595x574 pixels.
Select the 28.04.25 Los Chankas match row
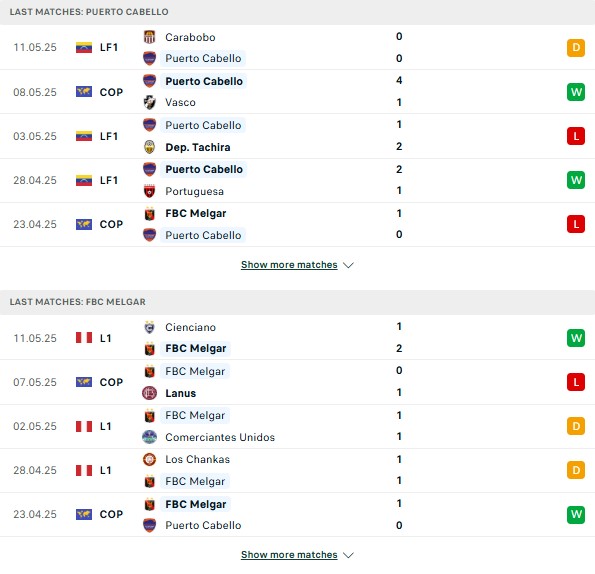click(298, 470)
